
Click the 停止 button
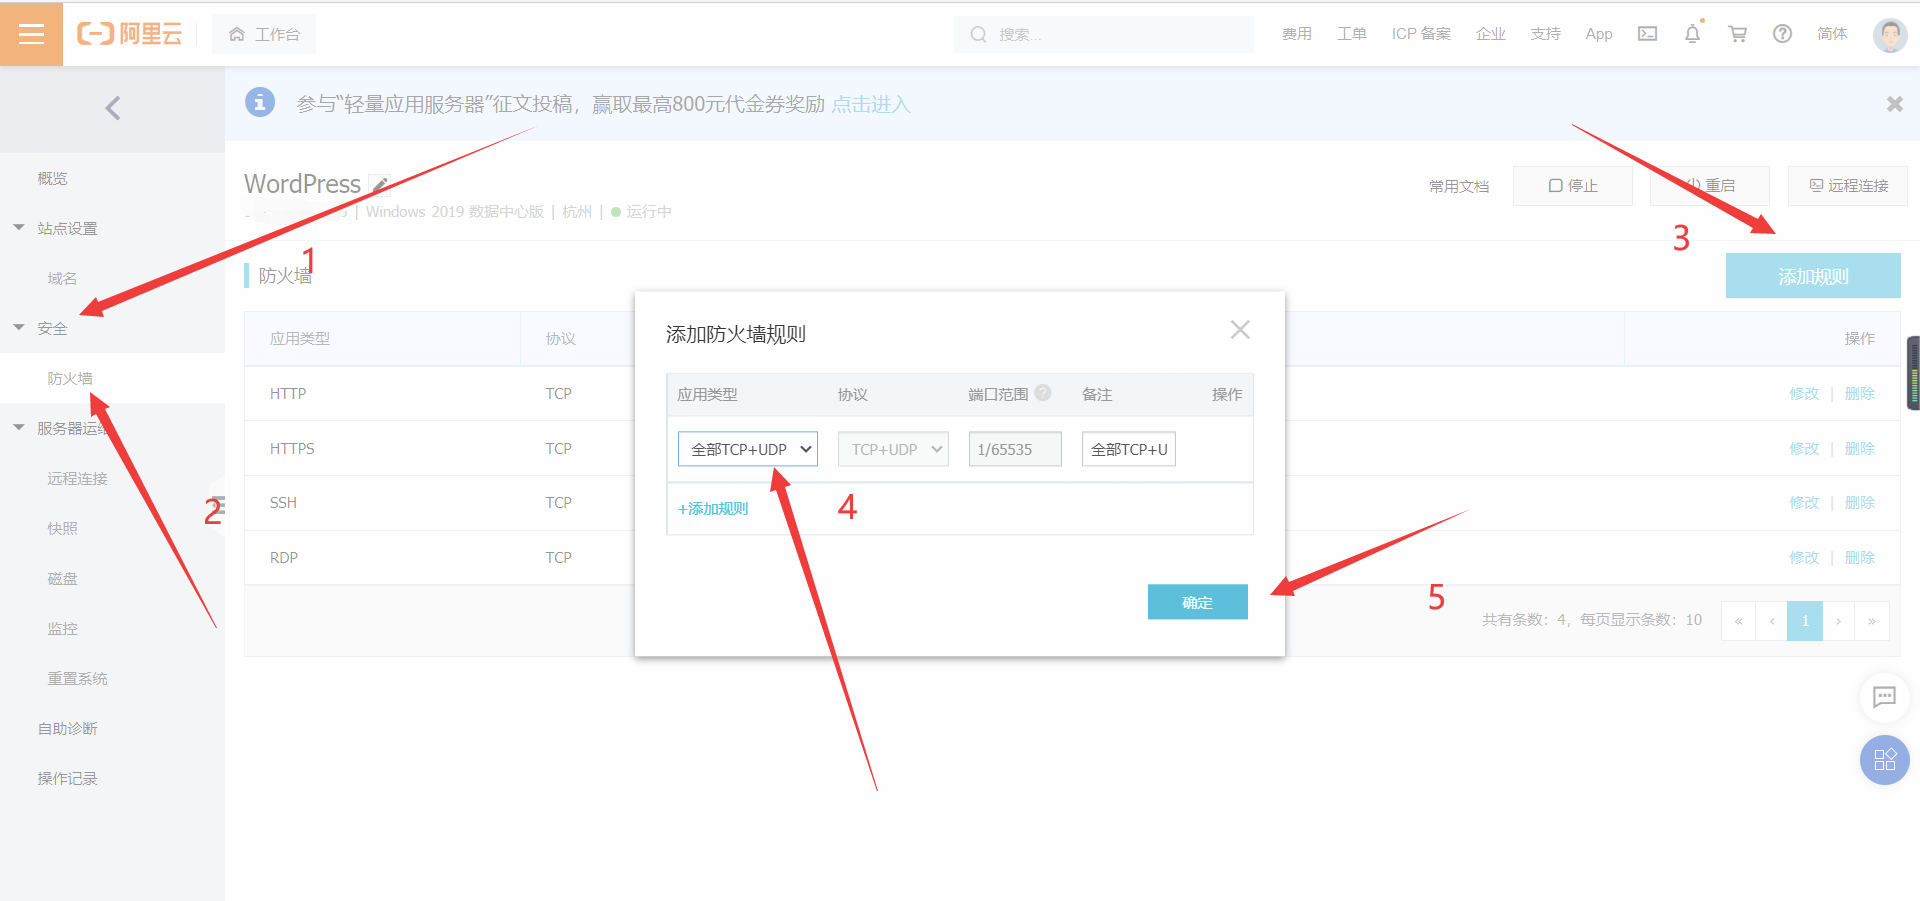[x=1572, y=186]
